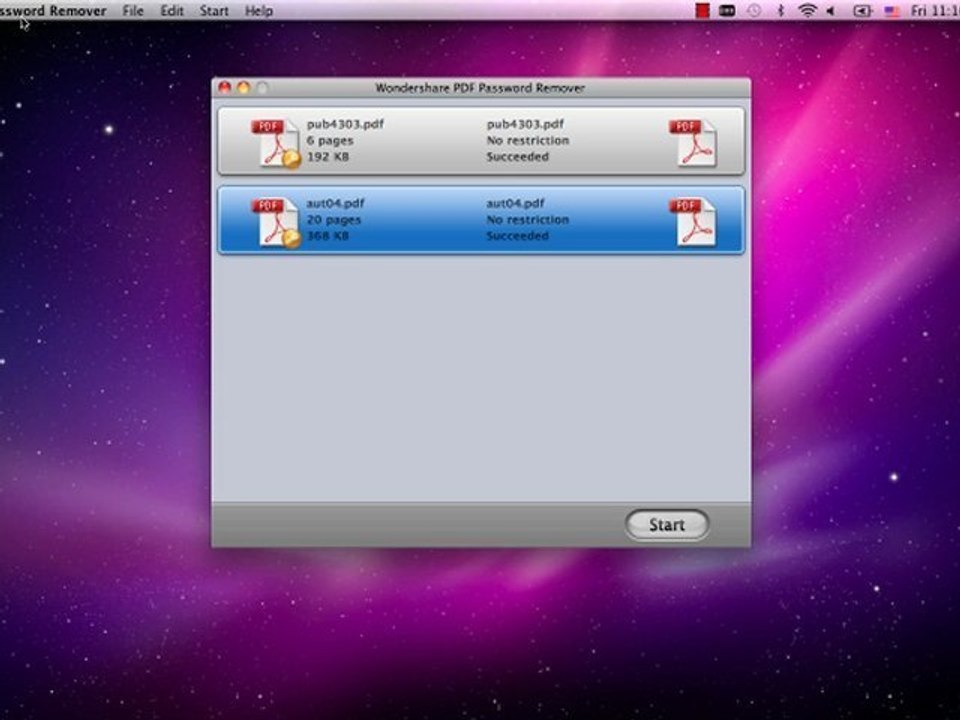Viewport: 960px width, 720px height.
Task: Minimize the PDF Password Remover window
Action: tap(244, 88)
